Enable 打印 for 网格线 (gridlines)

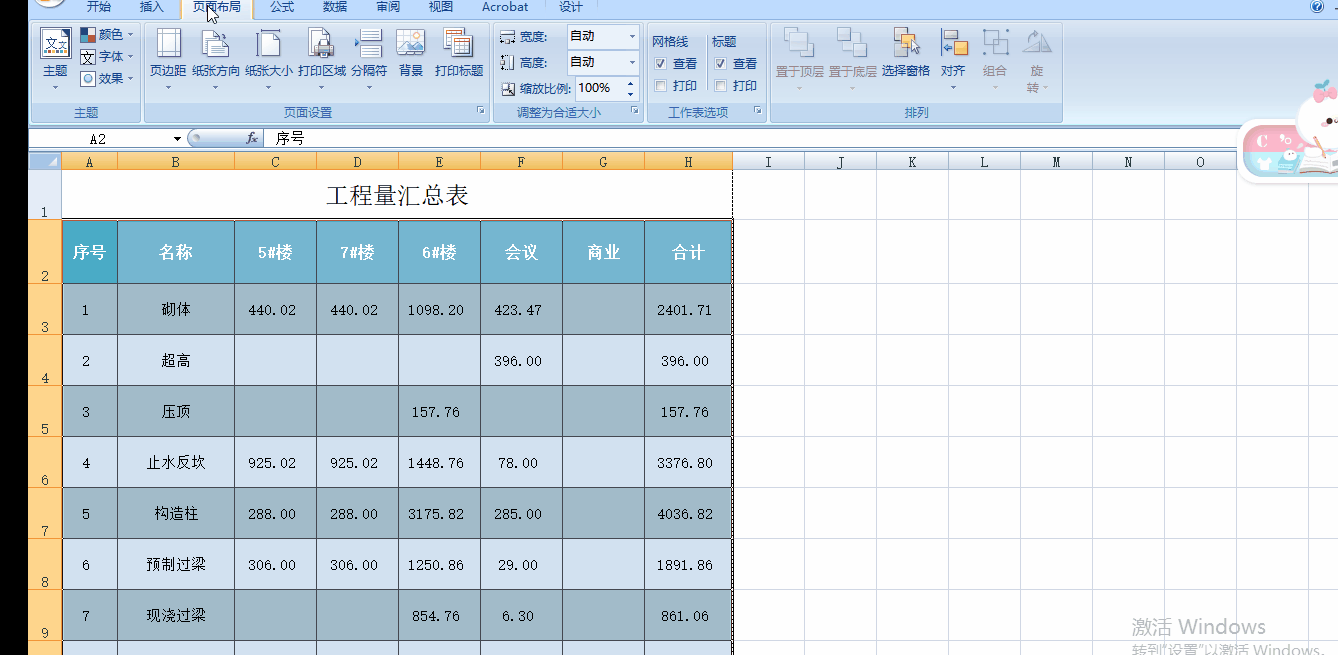pos(660,86)
